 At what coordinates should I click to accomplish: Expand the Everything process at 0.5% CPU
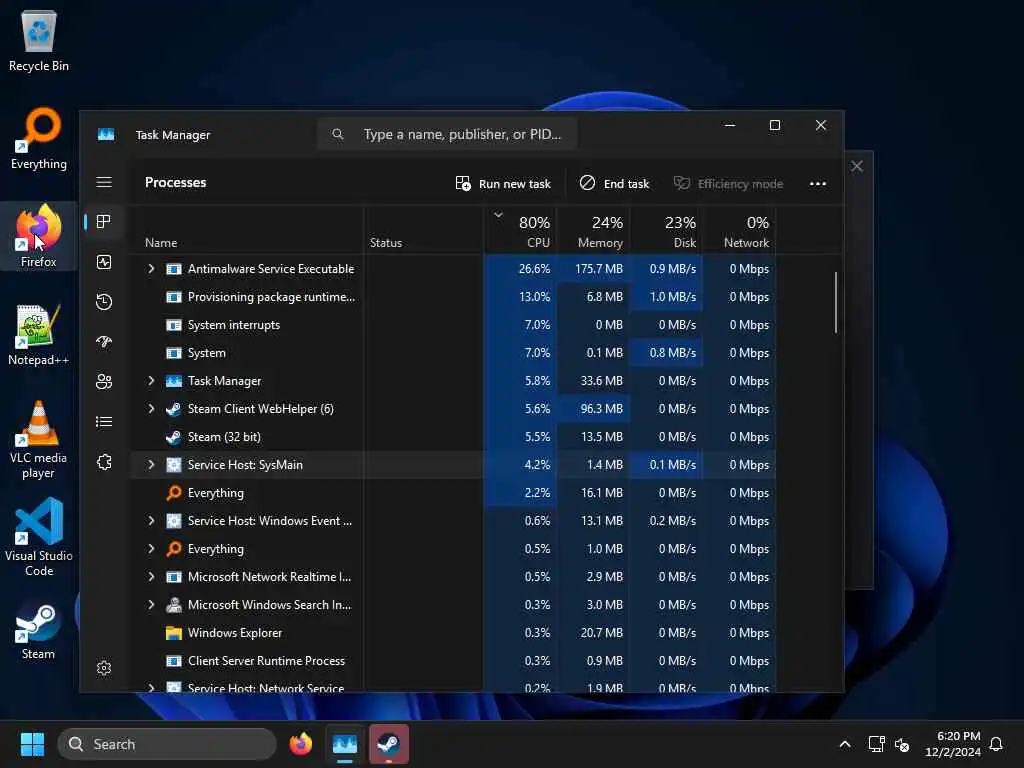[151, 549]
